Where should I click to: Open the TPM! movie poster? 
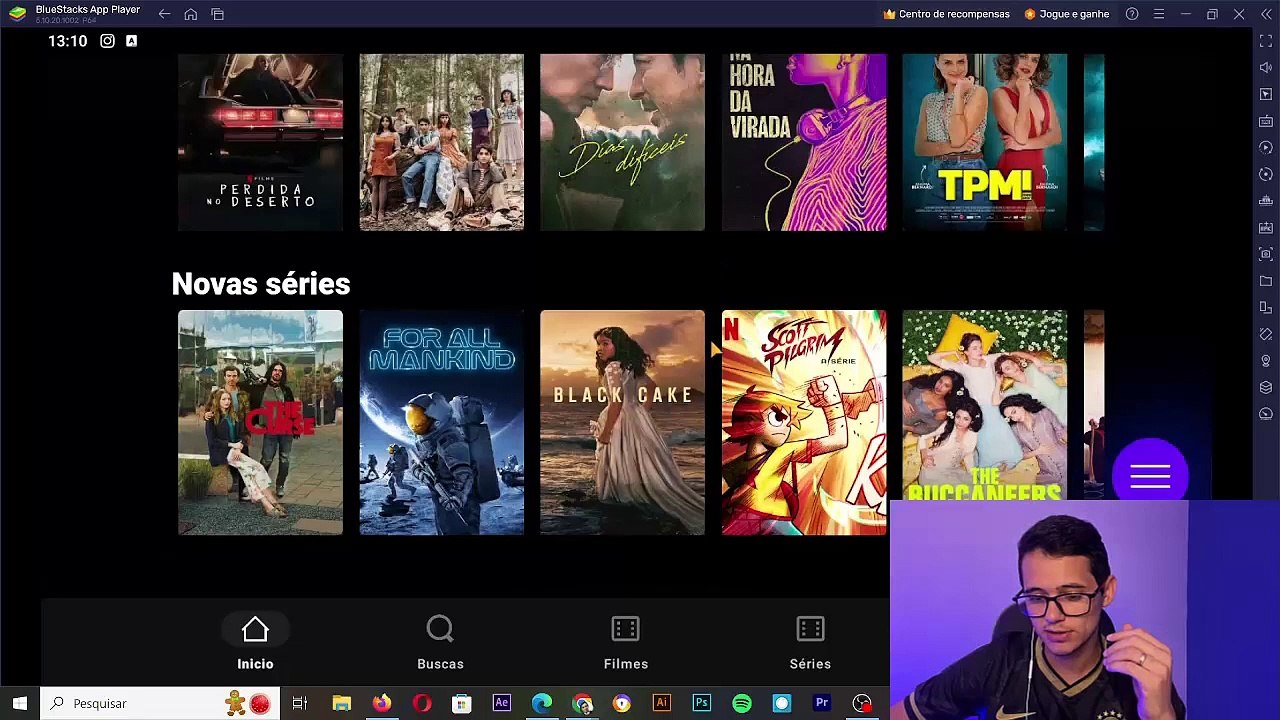(985, 142)
